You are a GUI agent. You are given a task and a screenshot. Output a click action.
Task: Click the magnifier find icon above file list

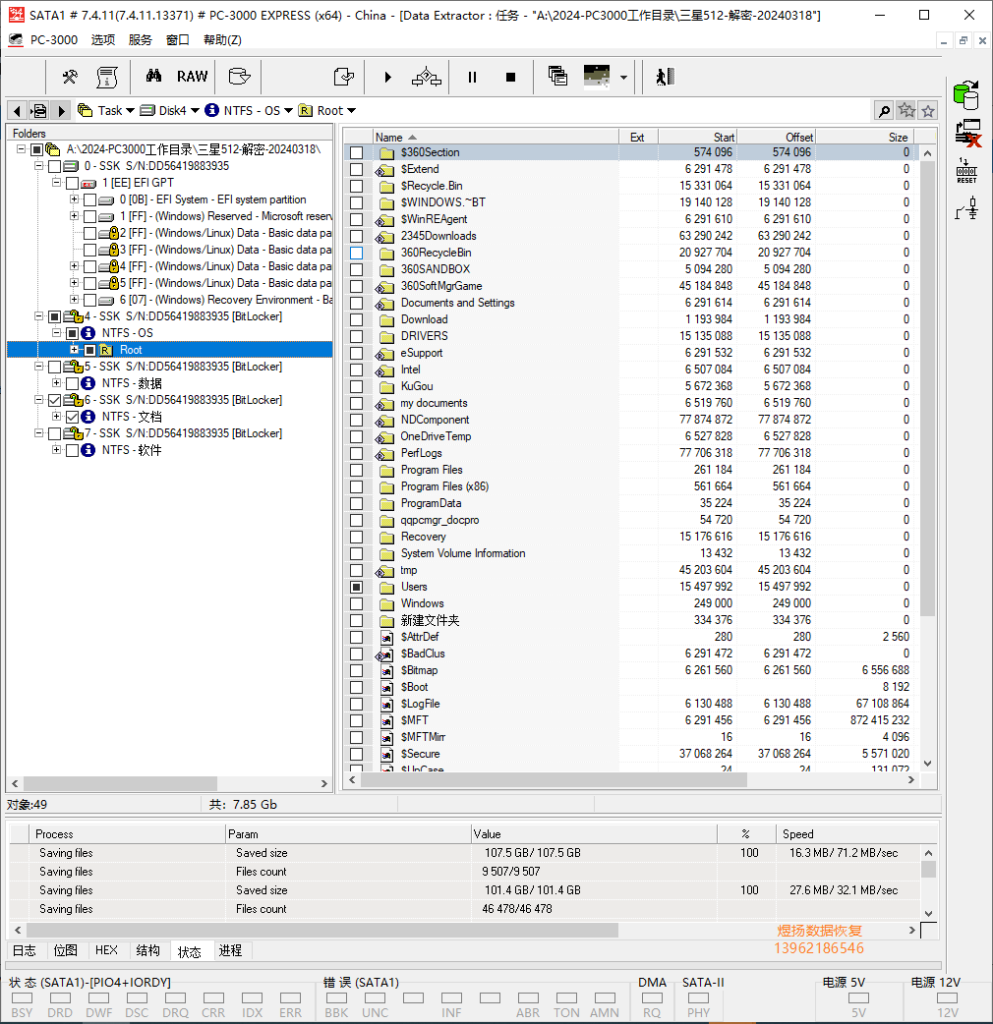click(x=884, y=111)
